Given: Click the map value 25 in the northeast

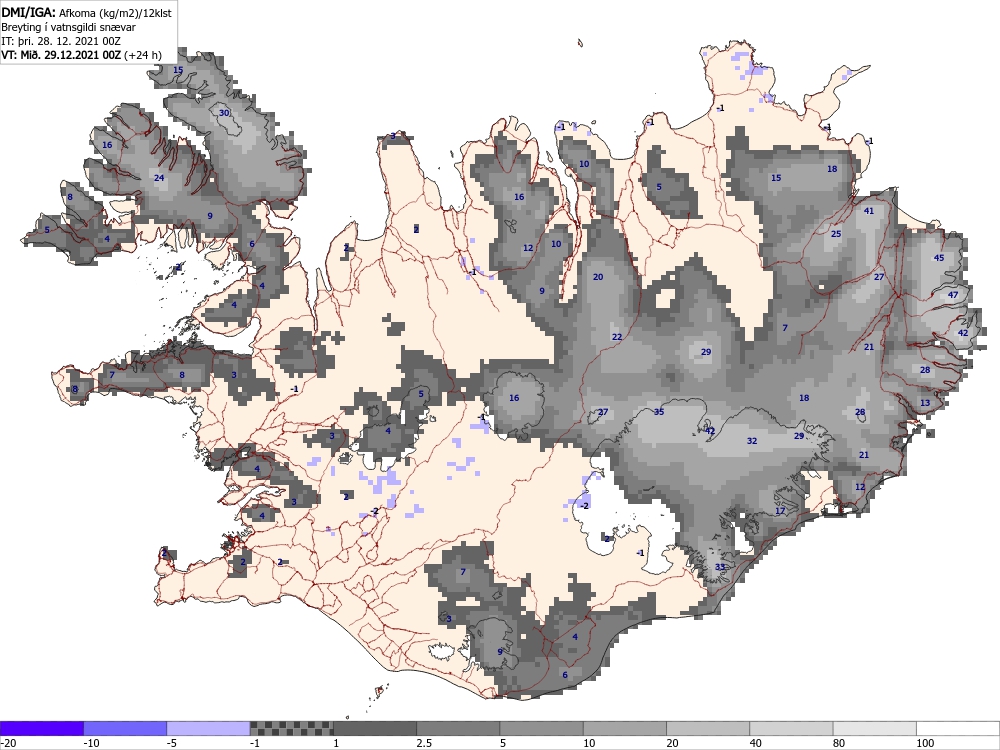Looking at the screenshot, I should pyautogui.click(x=836, y=233).
